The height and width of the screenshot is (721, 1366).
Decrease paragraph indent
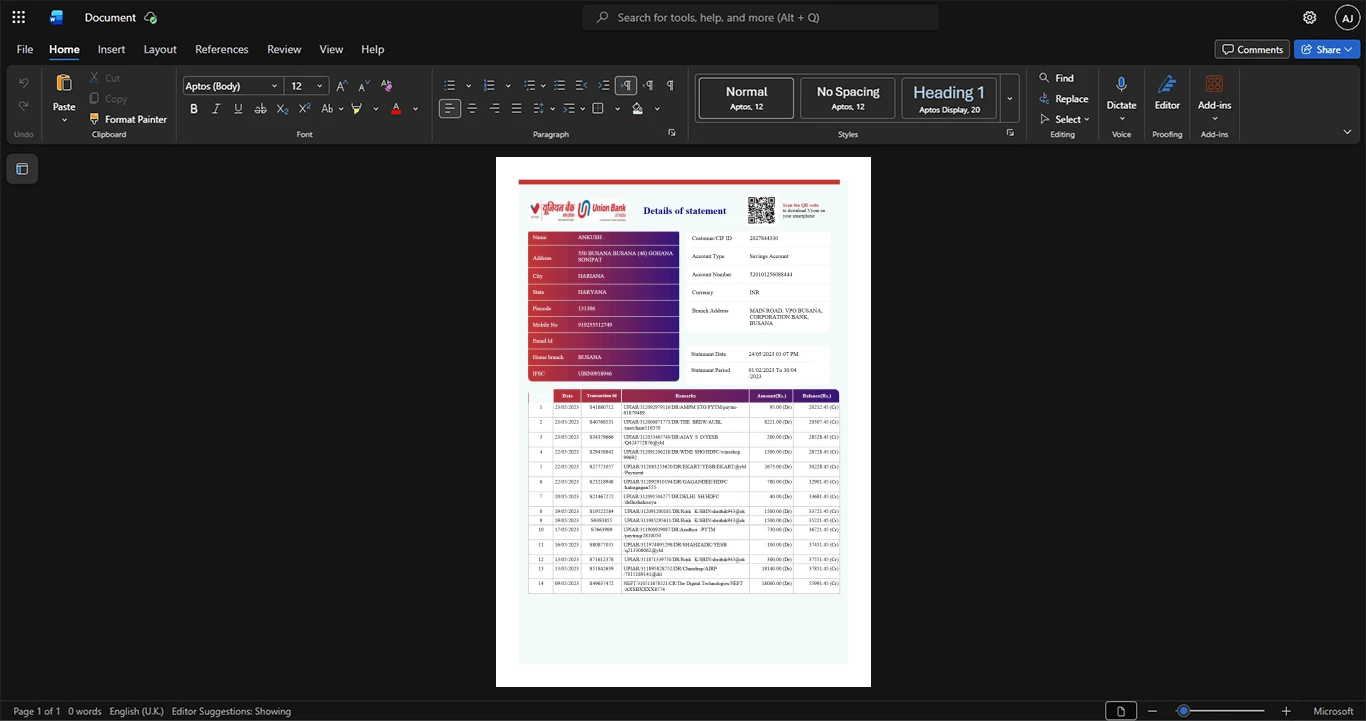582,86
